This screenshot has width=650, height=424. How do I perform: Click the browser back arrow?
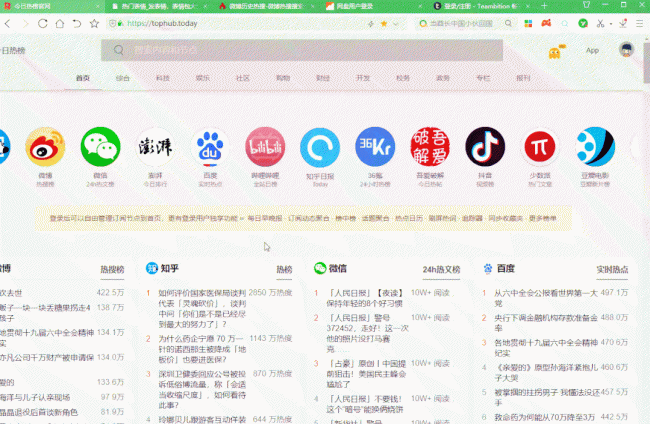click(x=7, y=24)
